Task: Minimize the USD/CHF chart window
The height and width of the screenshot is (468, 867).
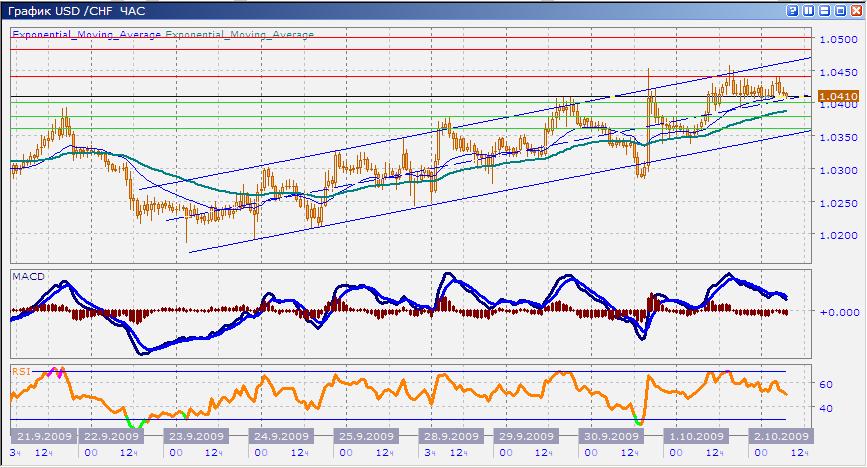Action: pos(825,10)
